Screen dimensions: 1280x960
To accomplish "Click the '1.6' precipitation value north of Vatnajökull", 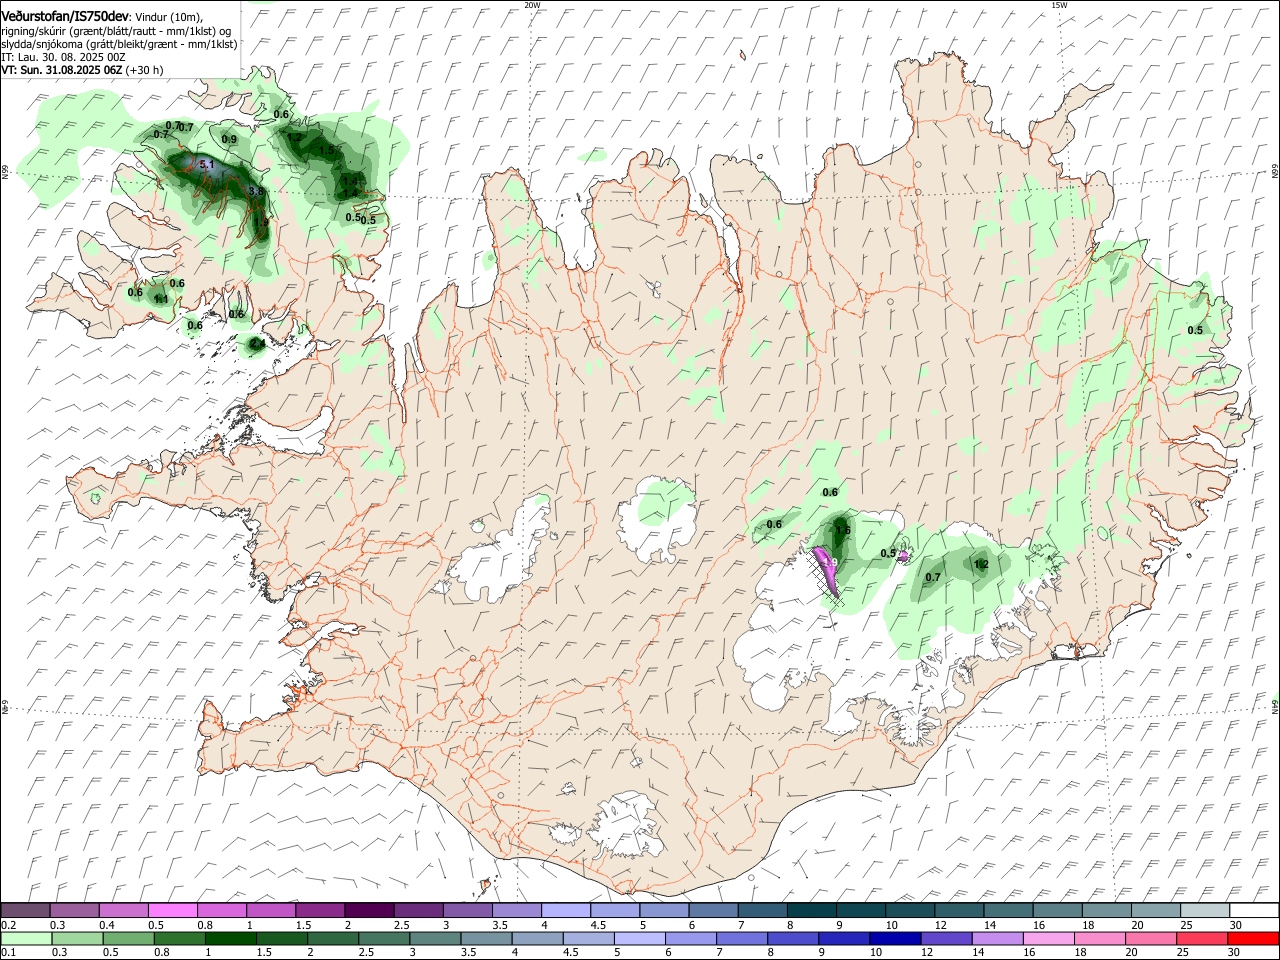I will tap(842, 530).
